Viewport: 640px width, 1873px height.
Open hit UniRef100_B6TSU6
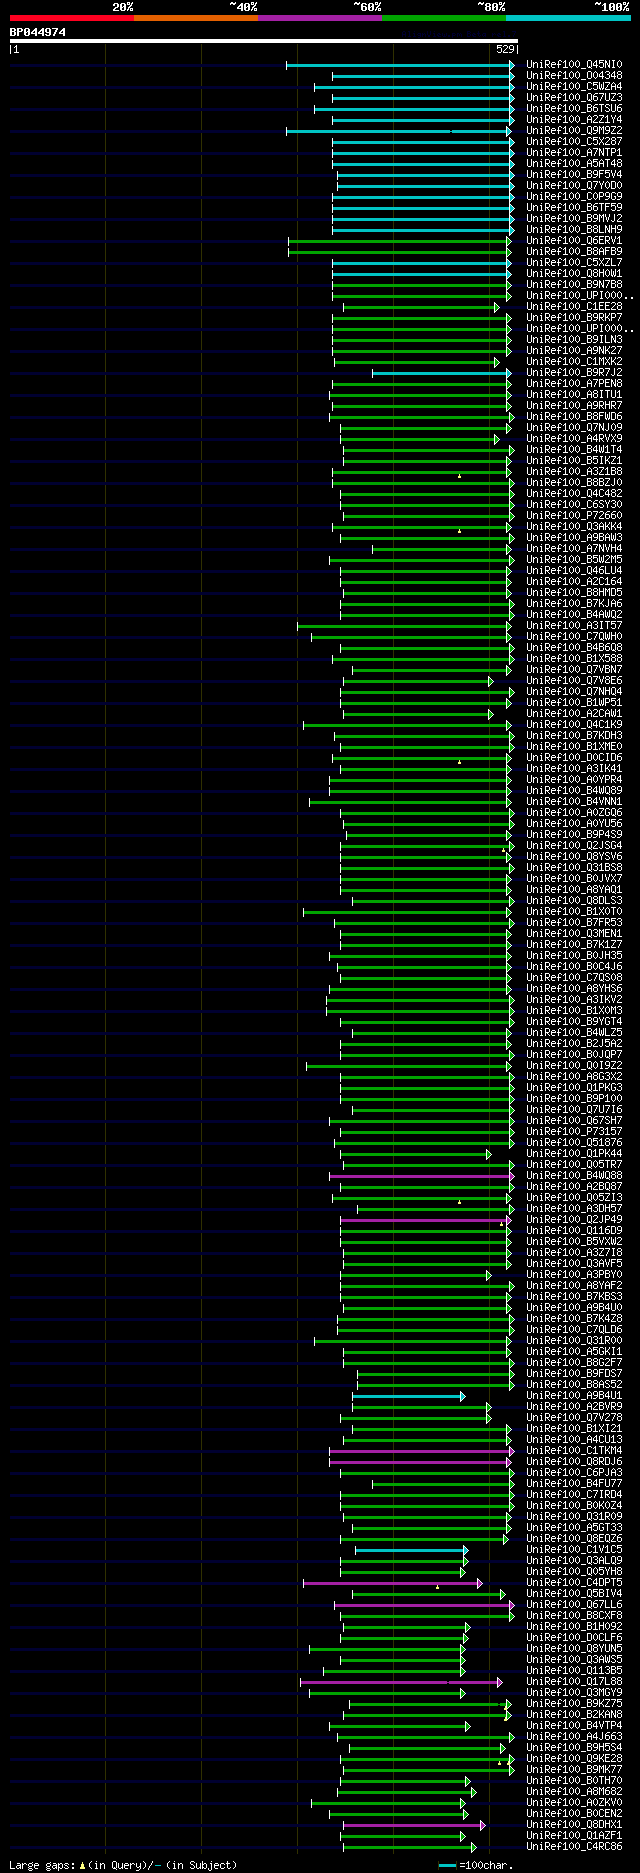[574, 109]
